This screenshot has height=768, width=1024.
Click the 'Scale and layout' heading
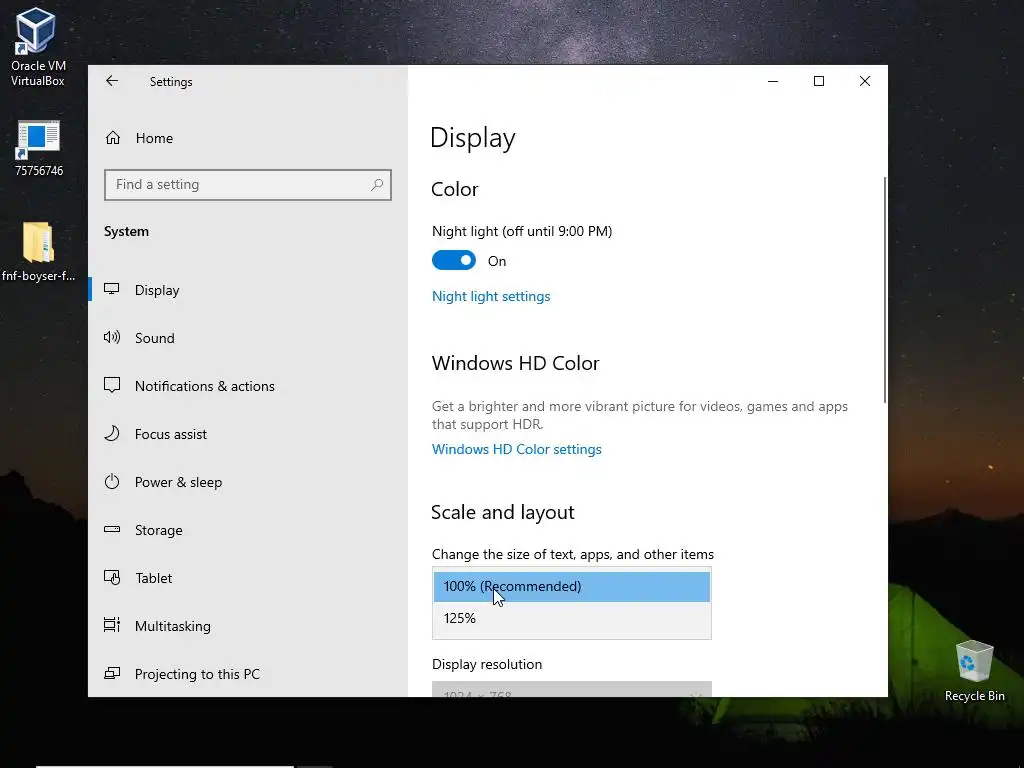pyautogui.click(x=503, y=512)
